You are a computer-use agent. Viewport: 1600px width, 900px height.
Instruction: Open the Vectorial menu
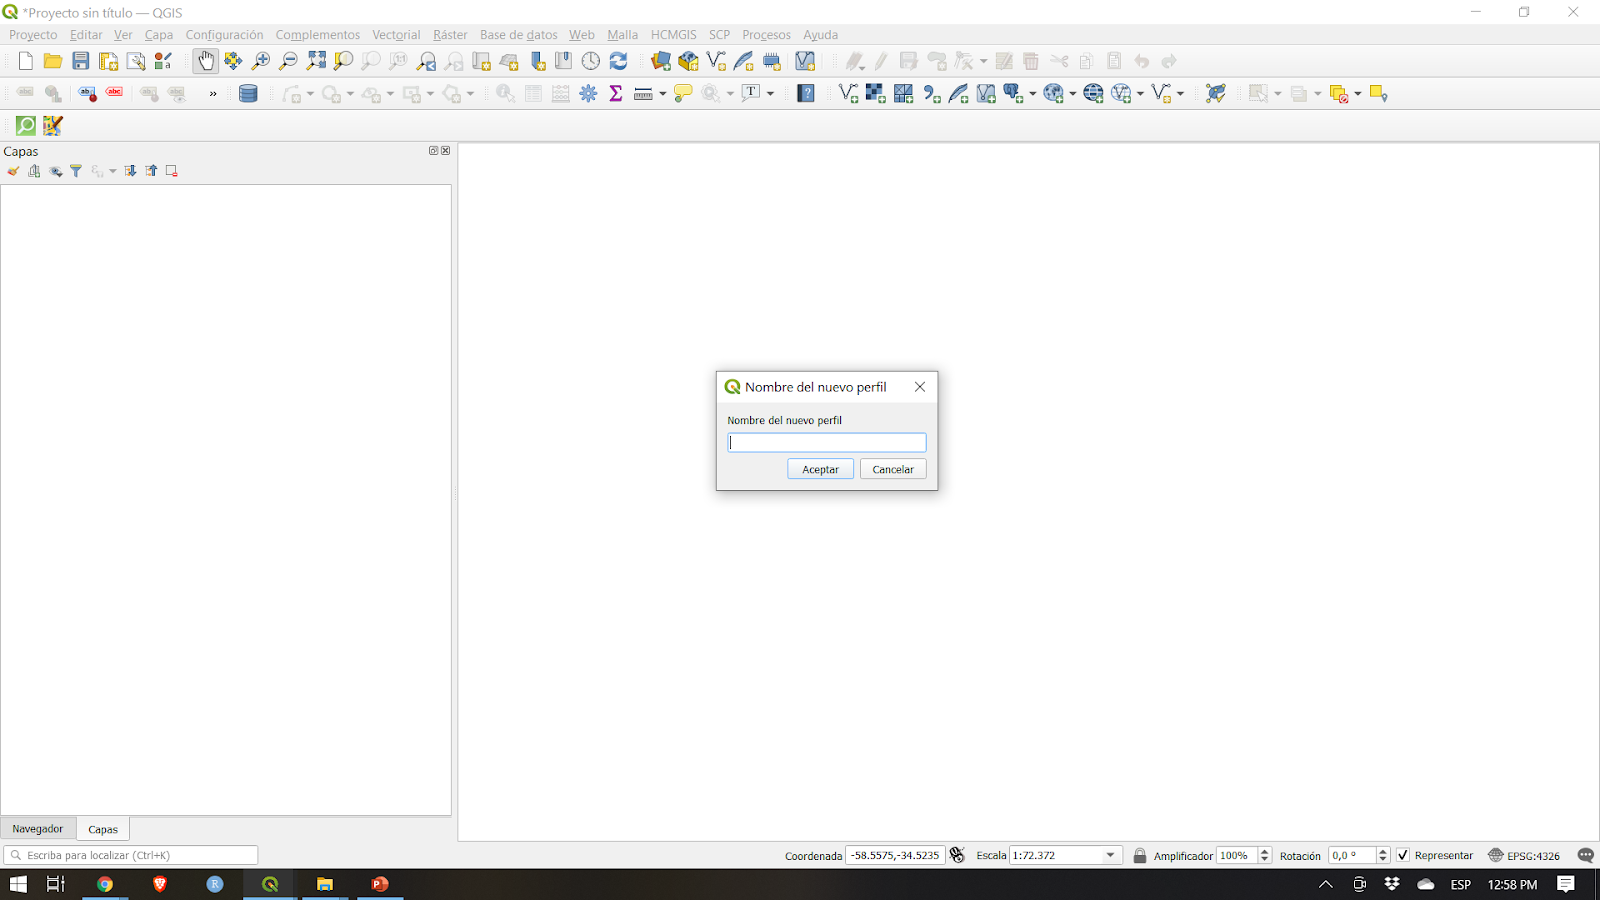click(396, 35)
